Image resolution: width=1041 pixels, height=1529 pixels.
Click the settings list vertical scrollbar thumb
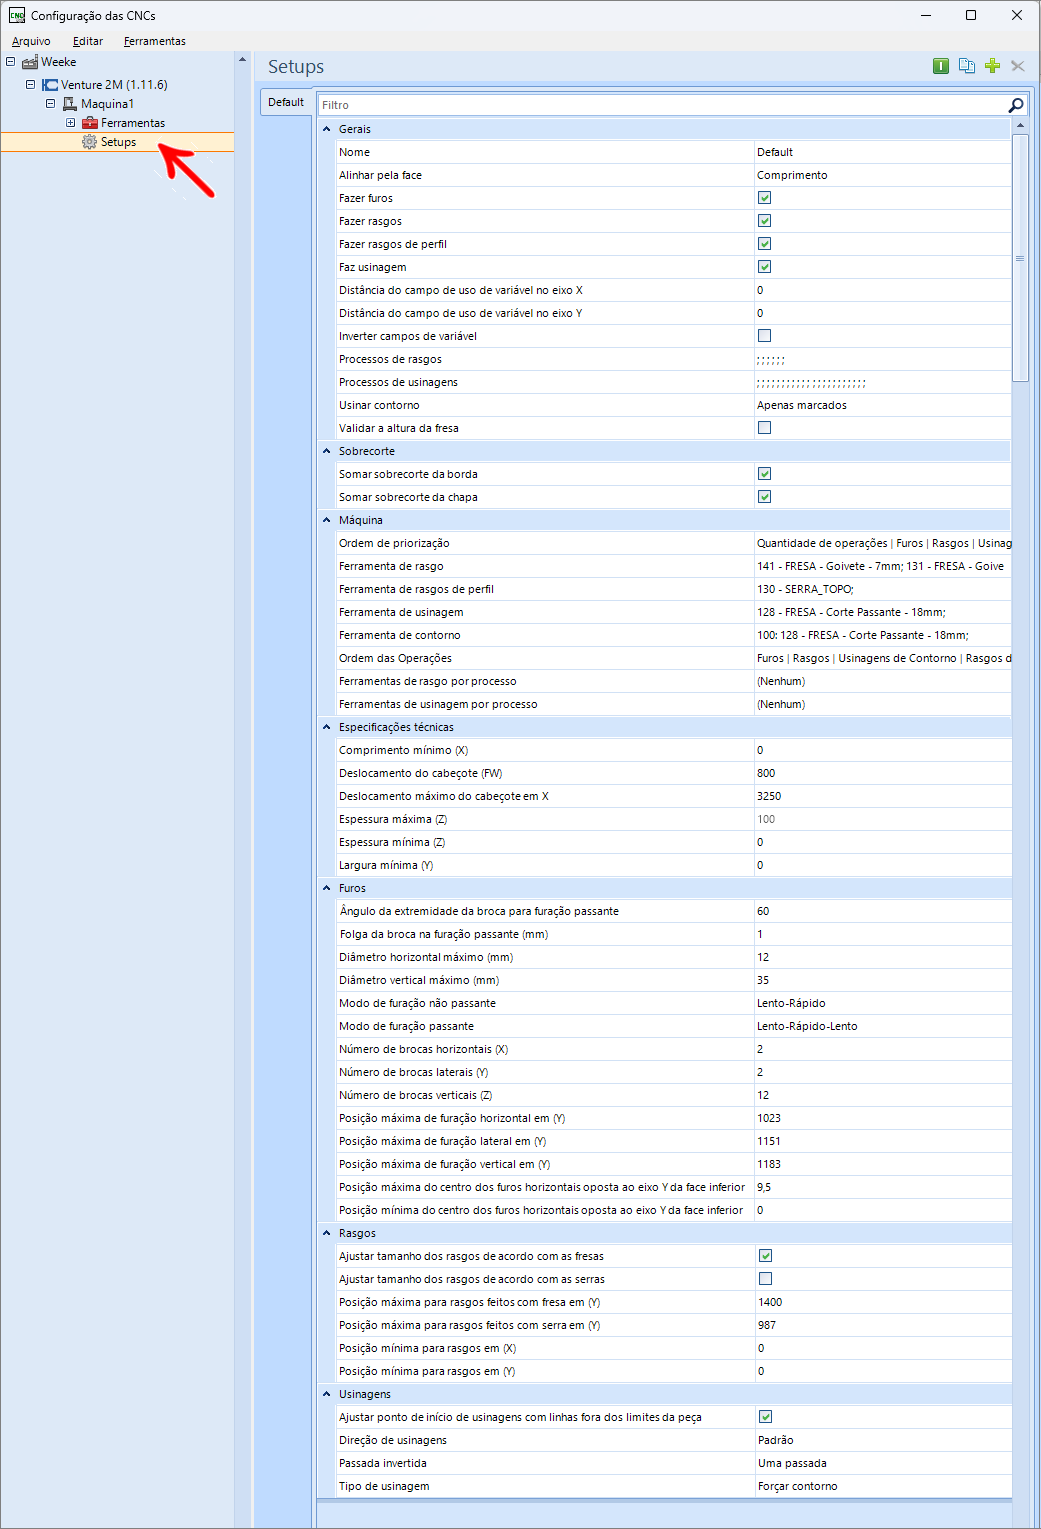click(1020, 258)
